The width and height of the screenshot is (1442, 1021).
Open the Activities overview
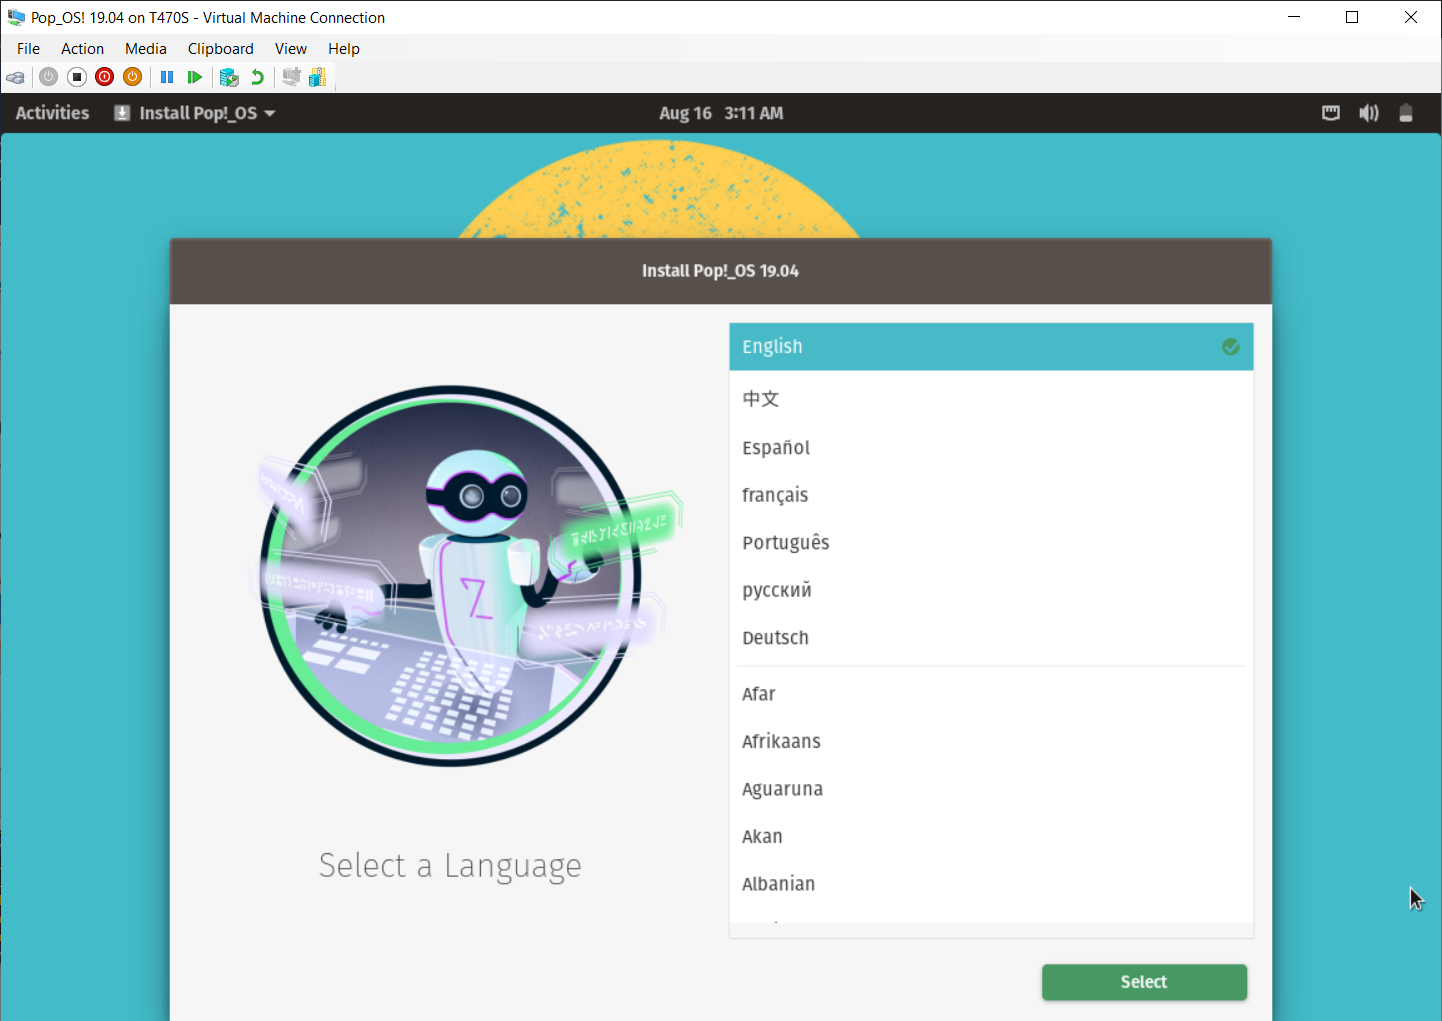[x=52, y=113]
